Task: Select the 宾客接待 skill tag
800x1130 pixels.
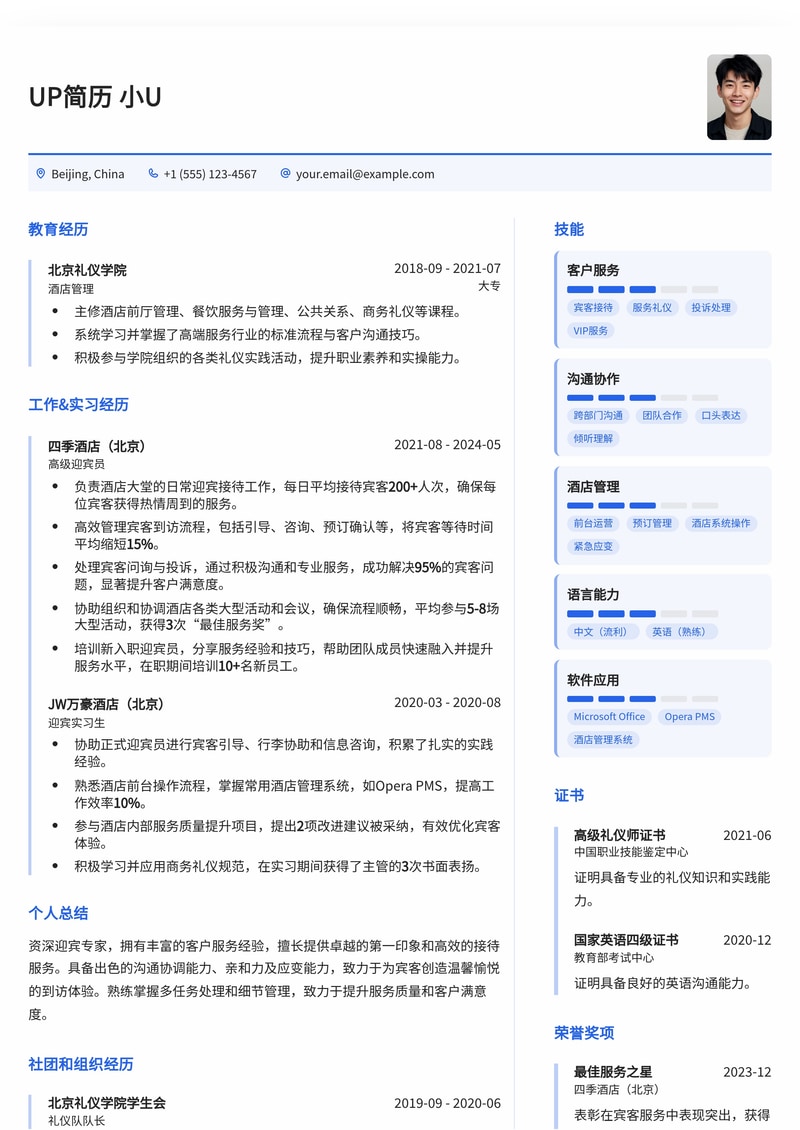Action: coord(592,307)
